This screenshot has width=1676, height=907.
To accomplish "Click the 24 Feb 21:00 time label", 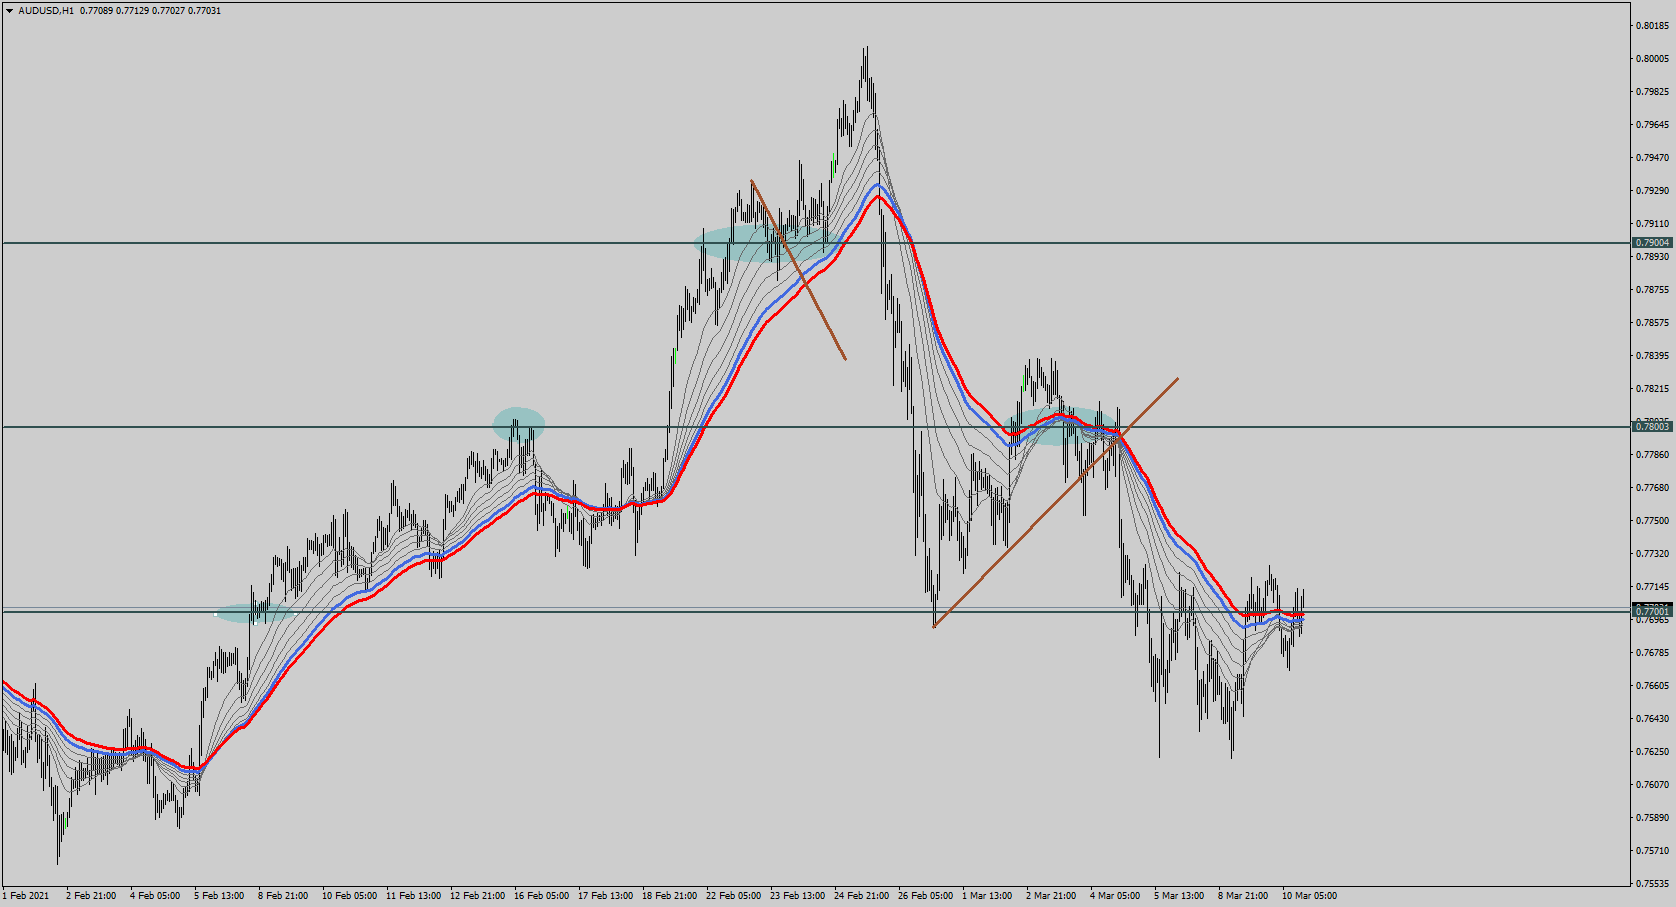I will tap(861, 896).
